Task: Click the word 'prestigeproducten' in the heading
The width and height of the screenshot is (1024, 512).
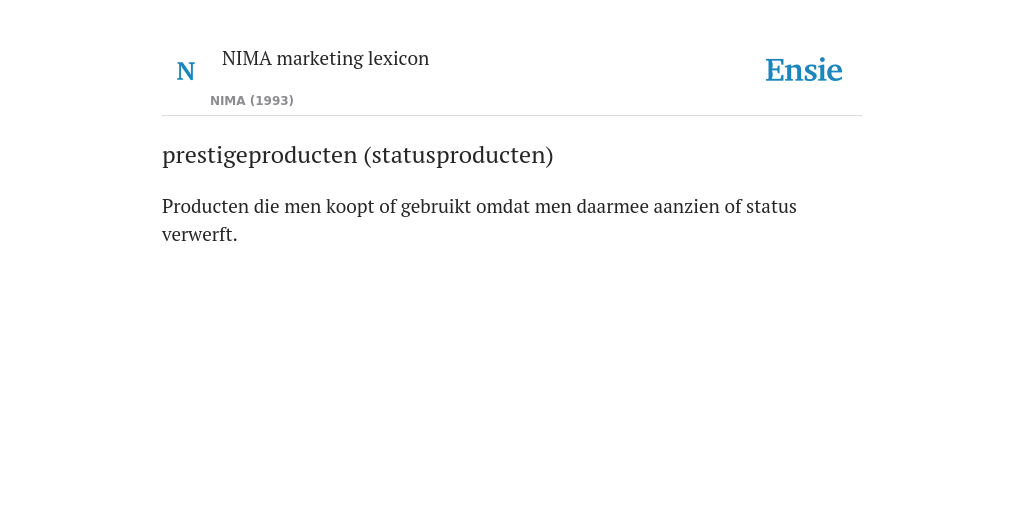Action: click(x=260, y=155)
